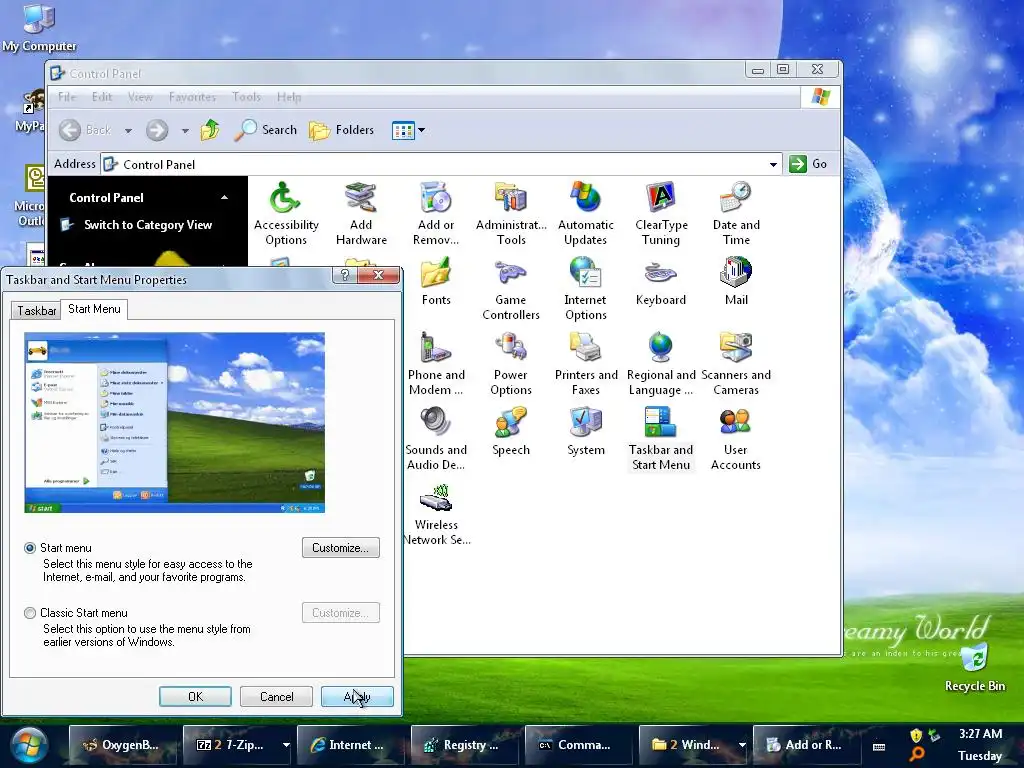This screenshot has width=1024, height=768.
Task: Select Classic Start menu radio button
Action: pos(30,613)
